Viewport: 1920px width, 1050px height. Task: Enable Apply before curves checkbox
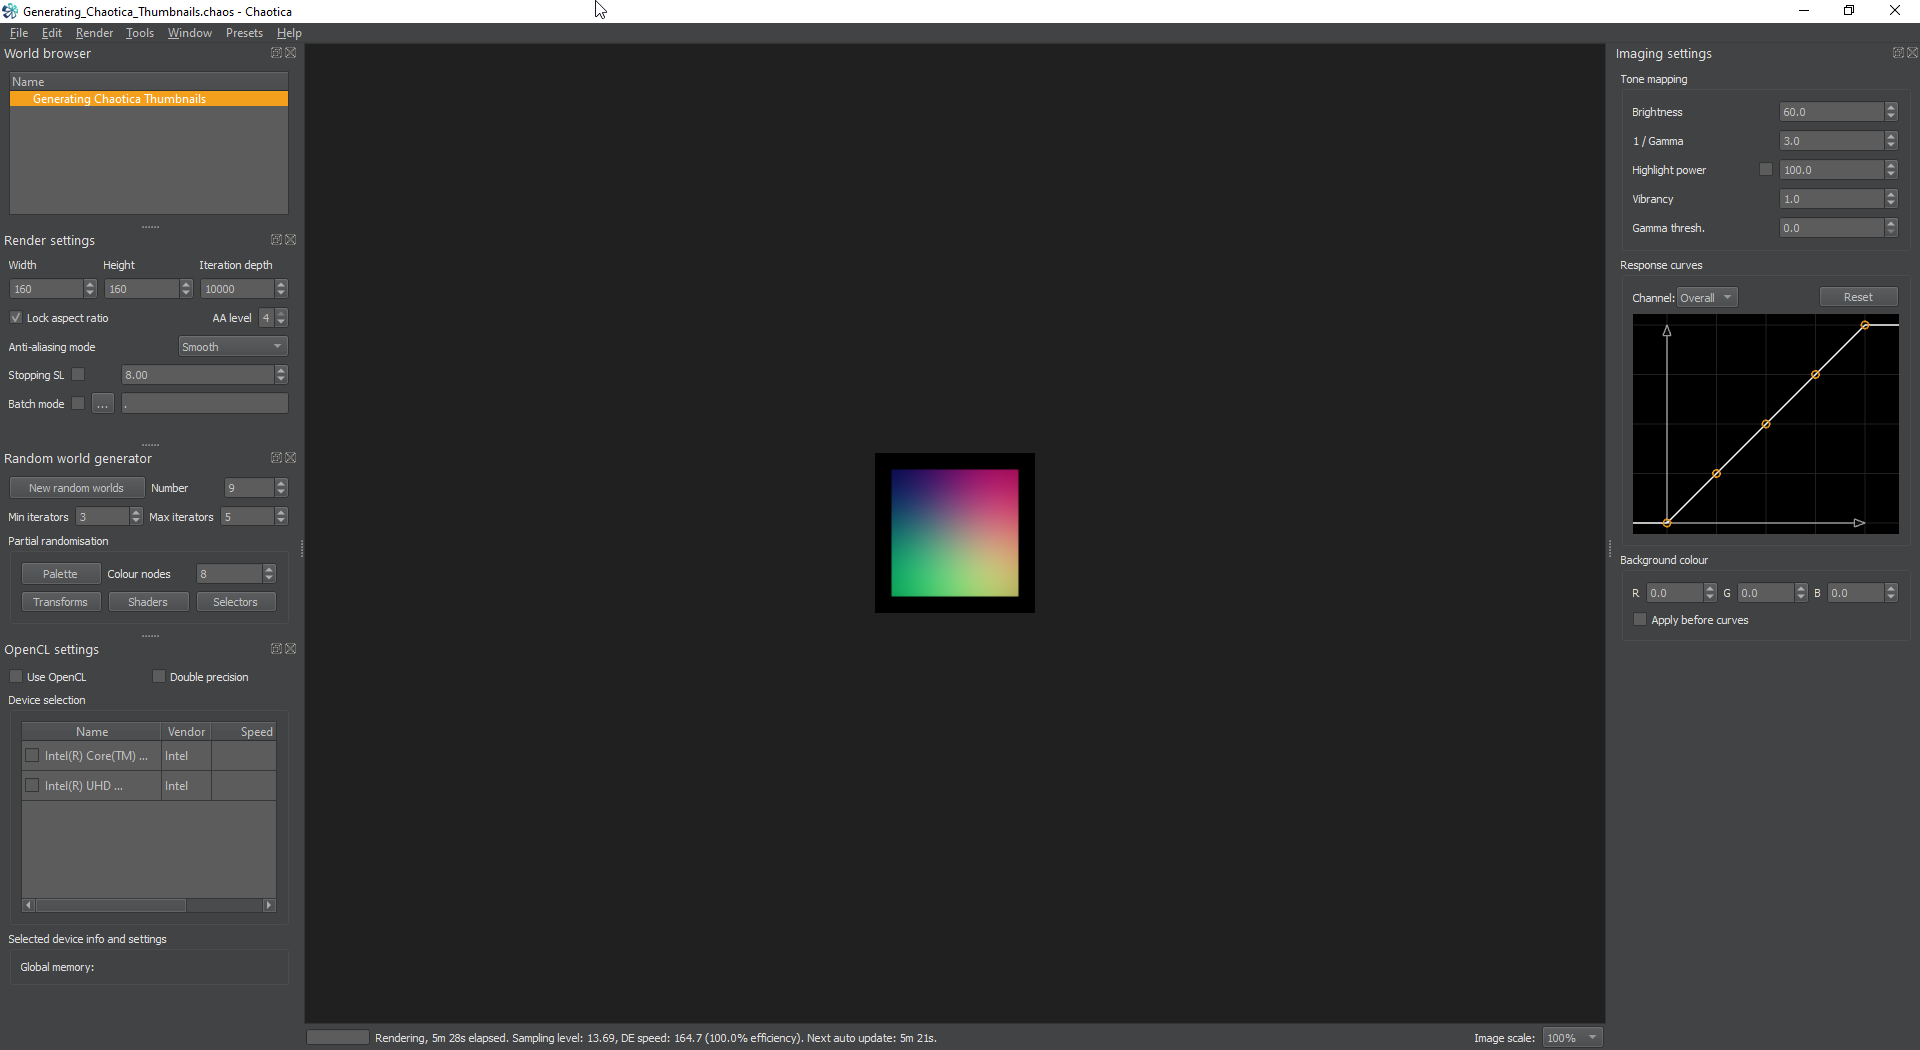(1640, 620)
